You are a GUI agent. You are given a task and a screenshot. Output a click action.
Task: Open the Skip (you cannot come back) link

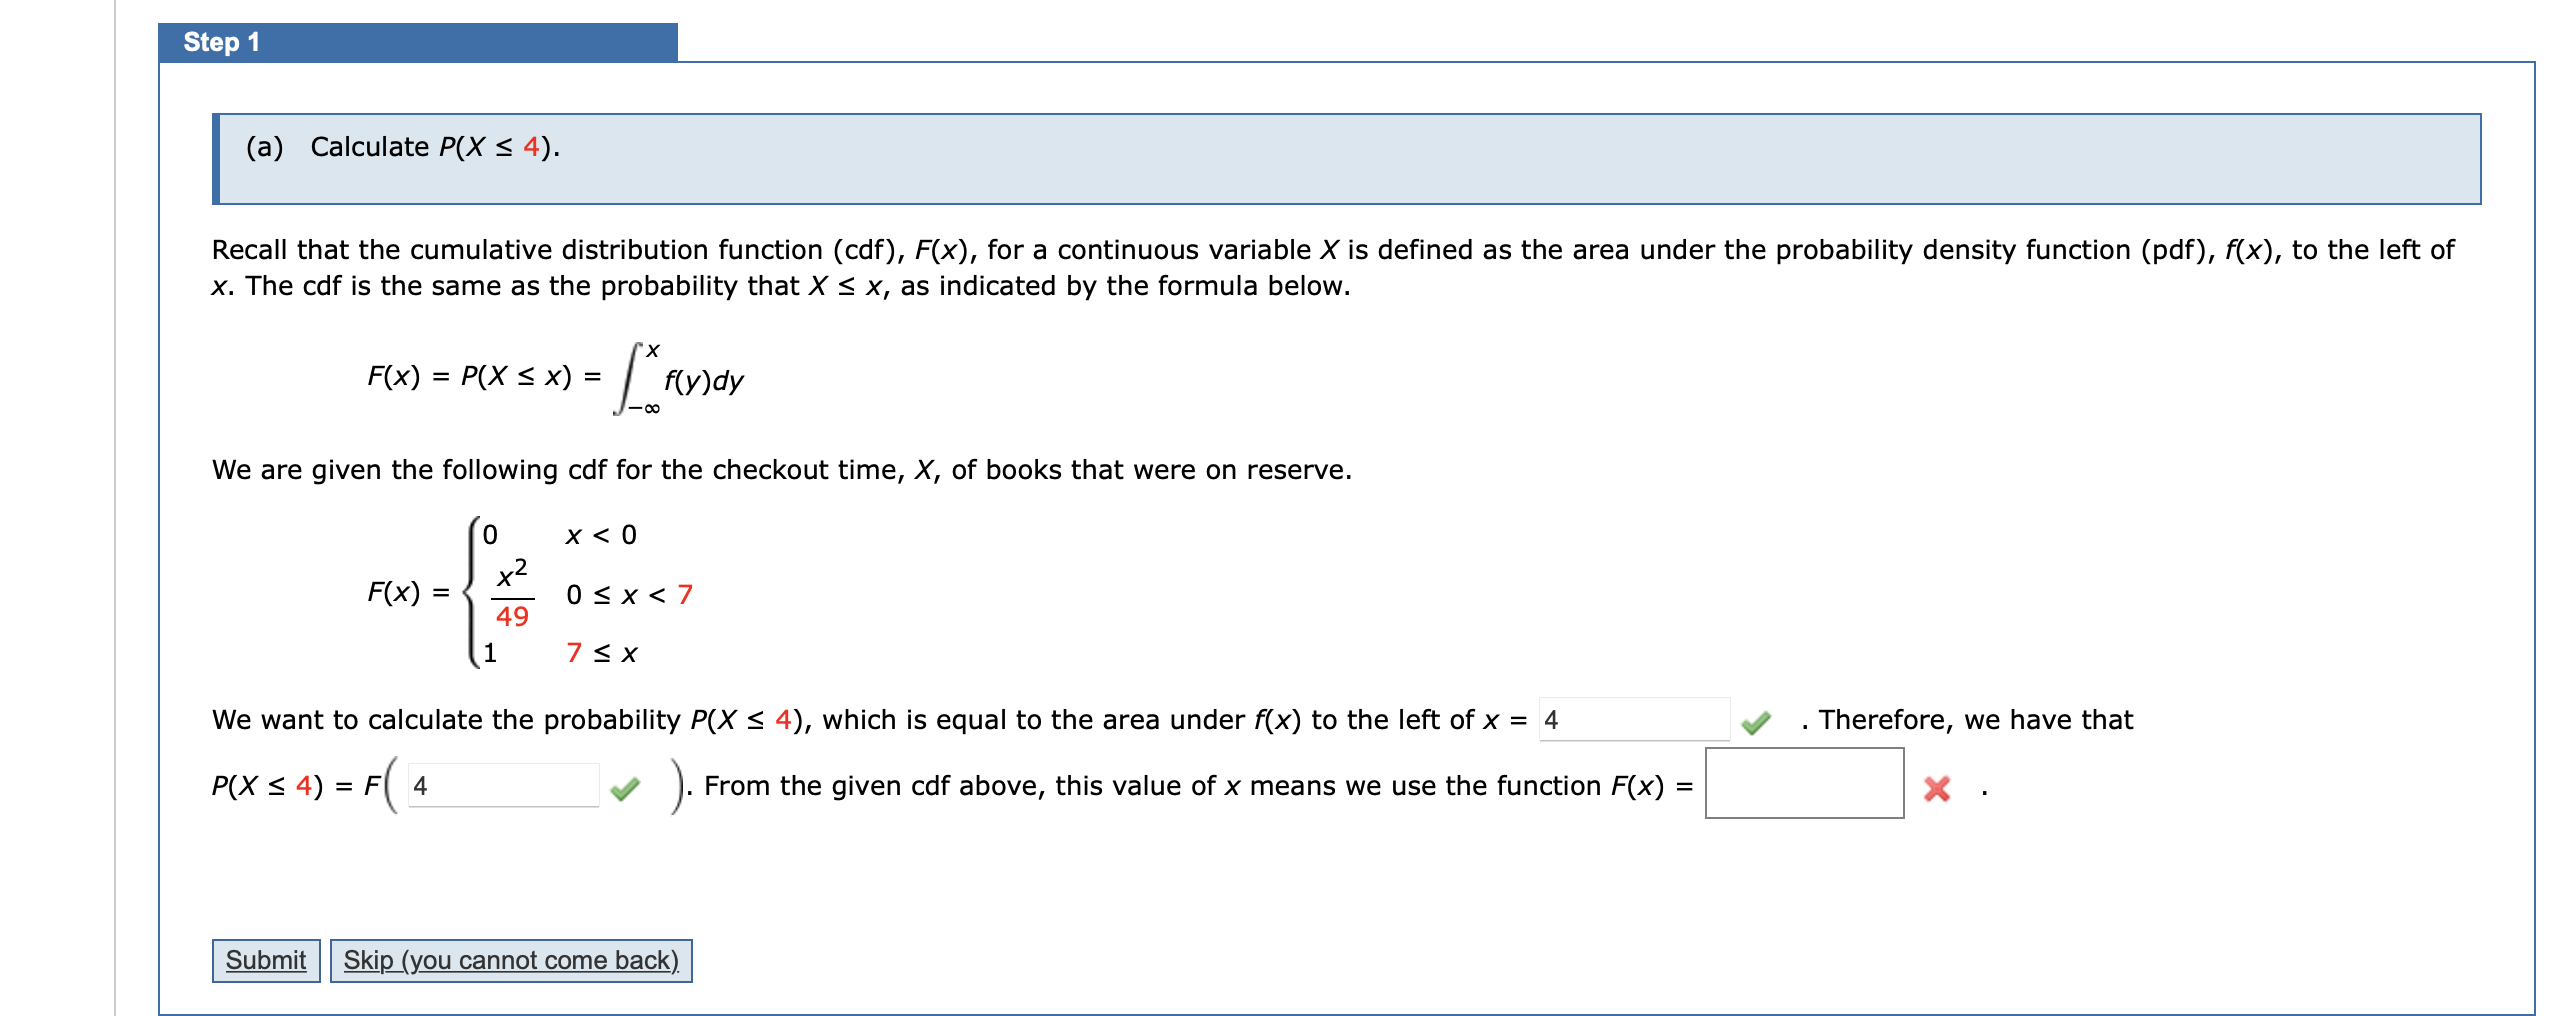512,960
